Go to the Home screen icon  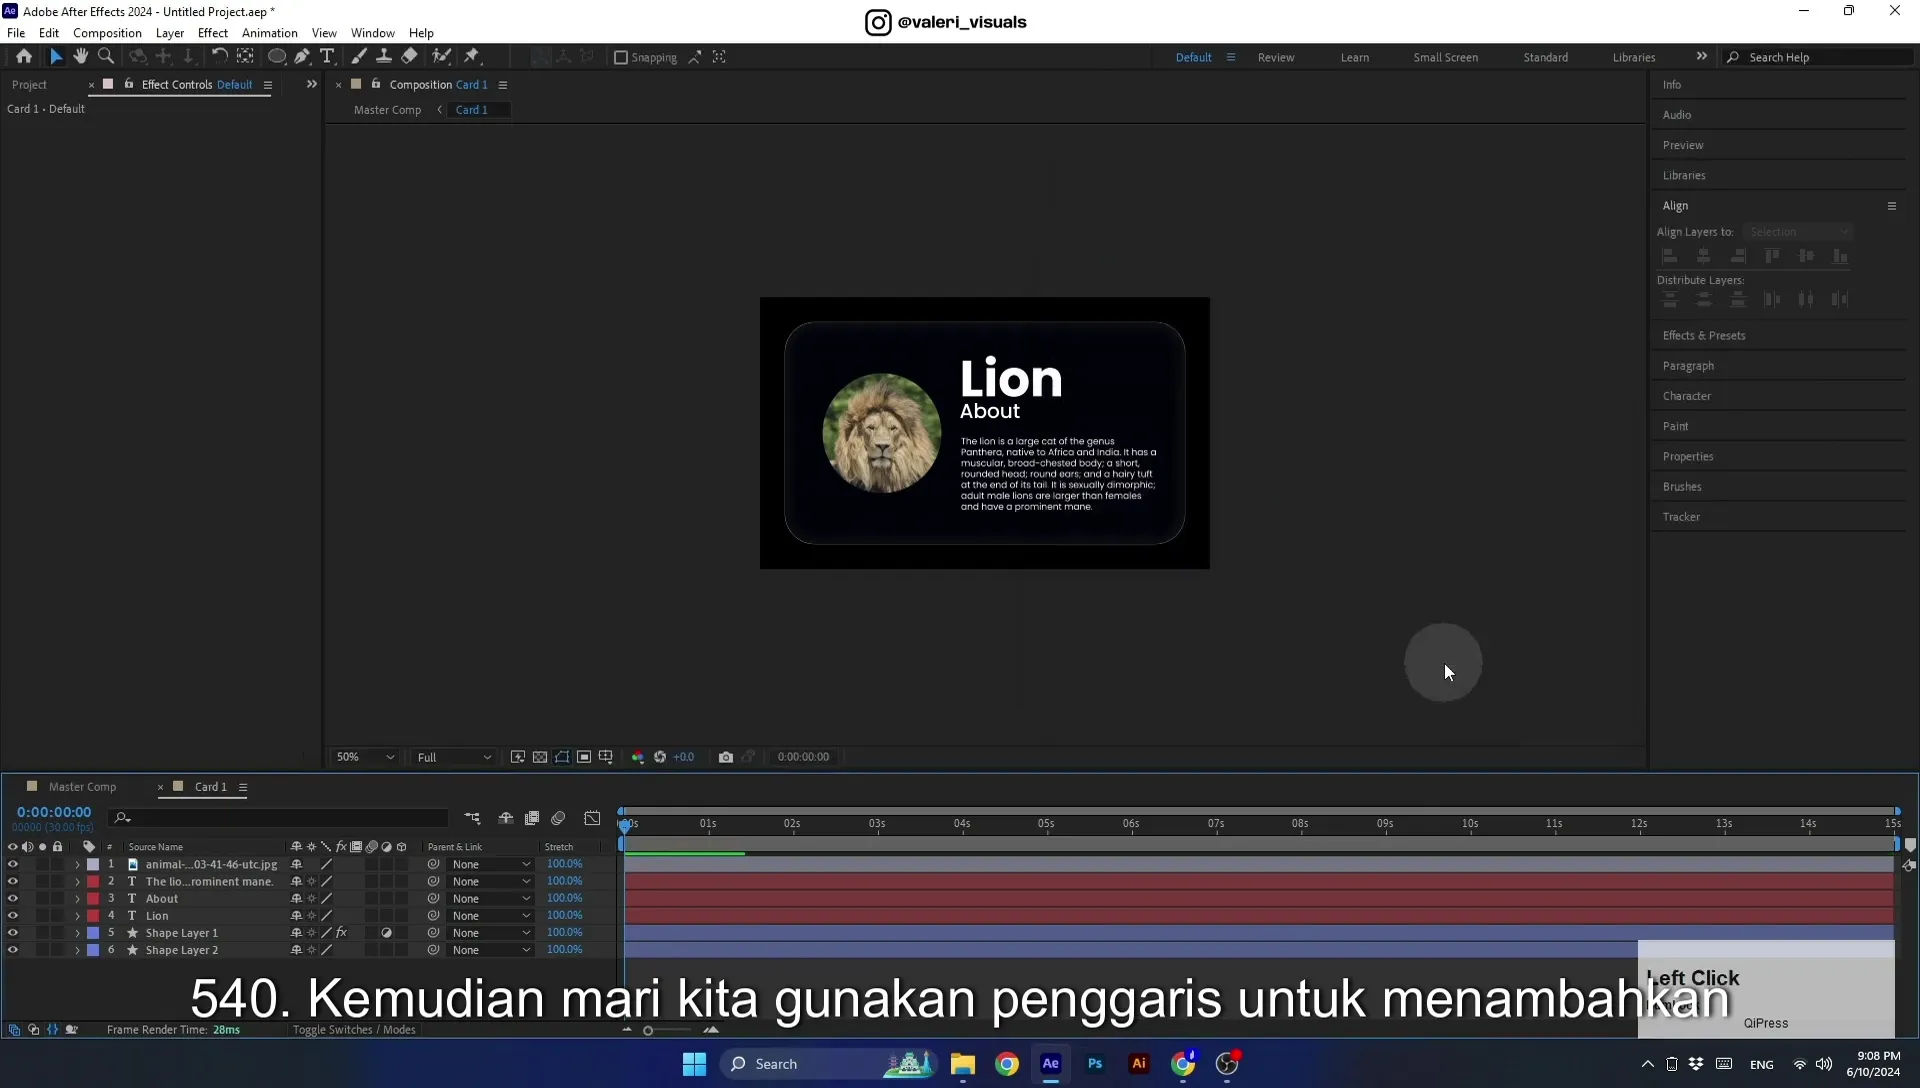(24, 57)
